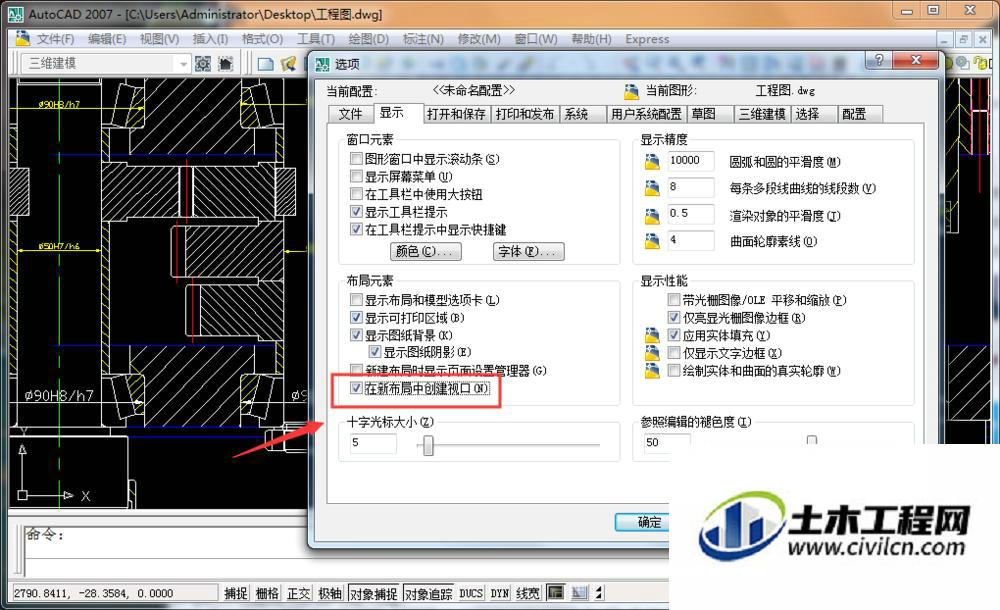Toggle 对象捕捉 object snap in status bar

coord(374,593)
